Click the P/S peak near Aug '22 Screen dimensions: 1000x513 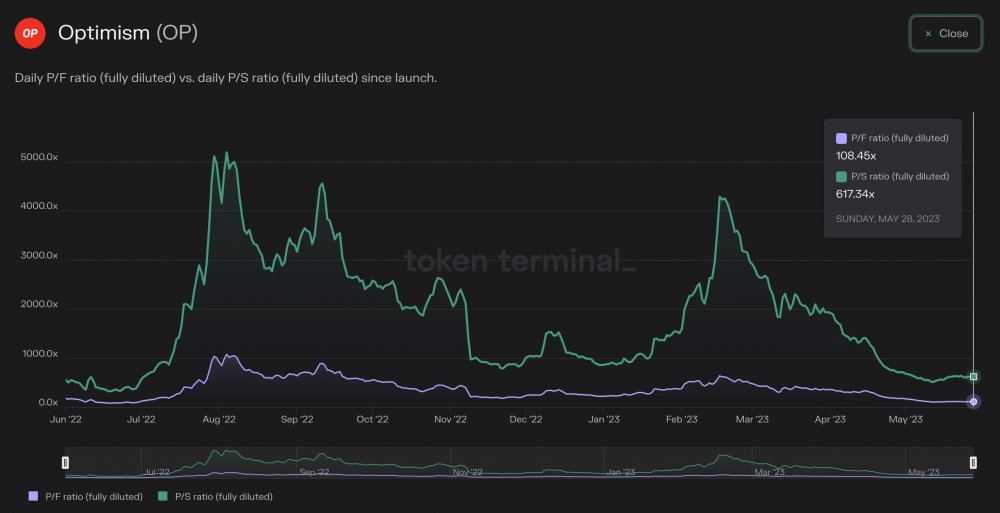tap(226, 152)
